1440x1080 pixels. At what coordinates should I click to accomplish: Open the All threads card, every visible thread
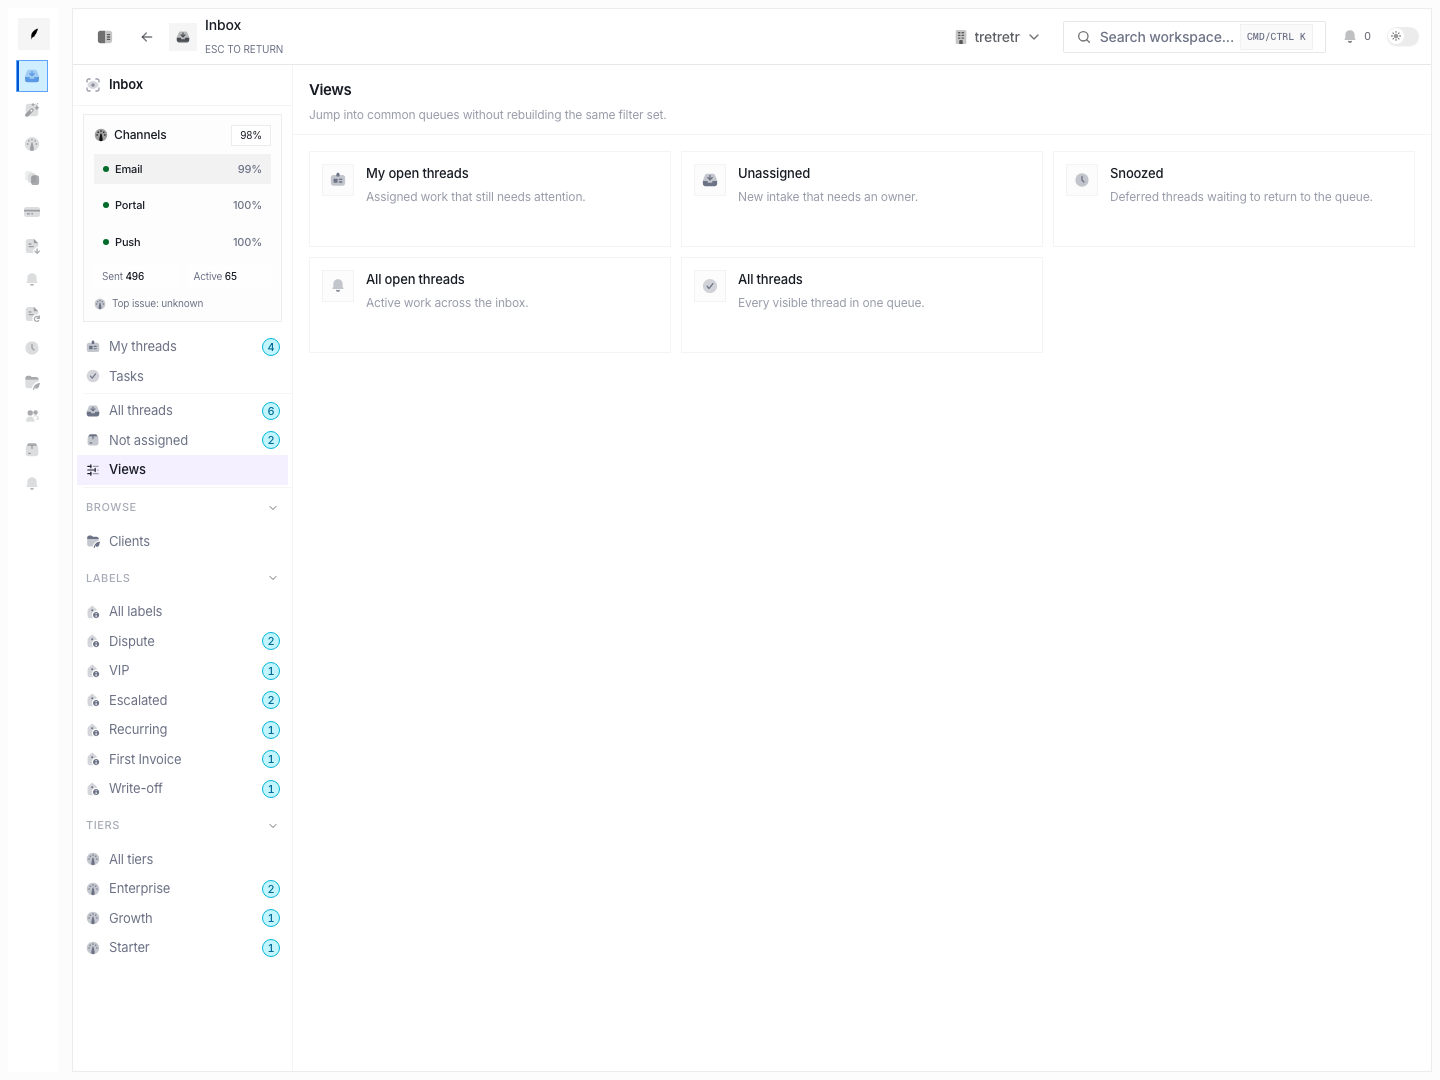coord(862,305)
